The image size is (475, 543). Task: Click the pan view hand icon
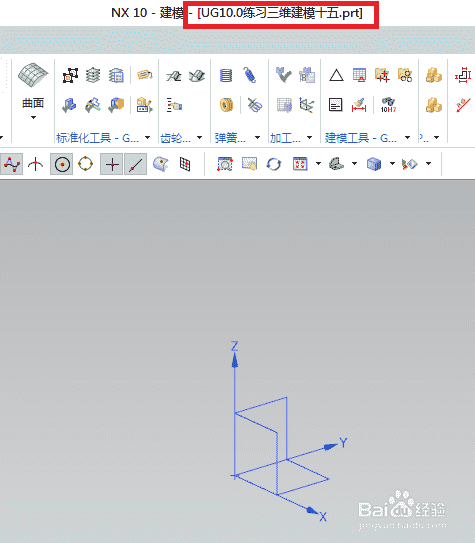coord(250,164)
